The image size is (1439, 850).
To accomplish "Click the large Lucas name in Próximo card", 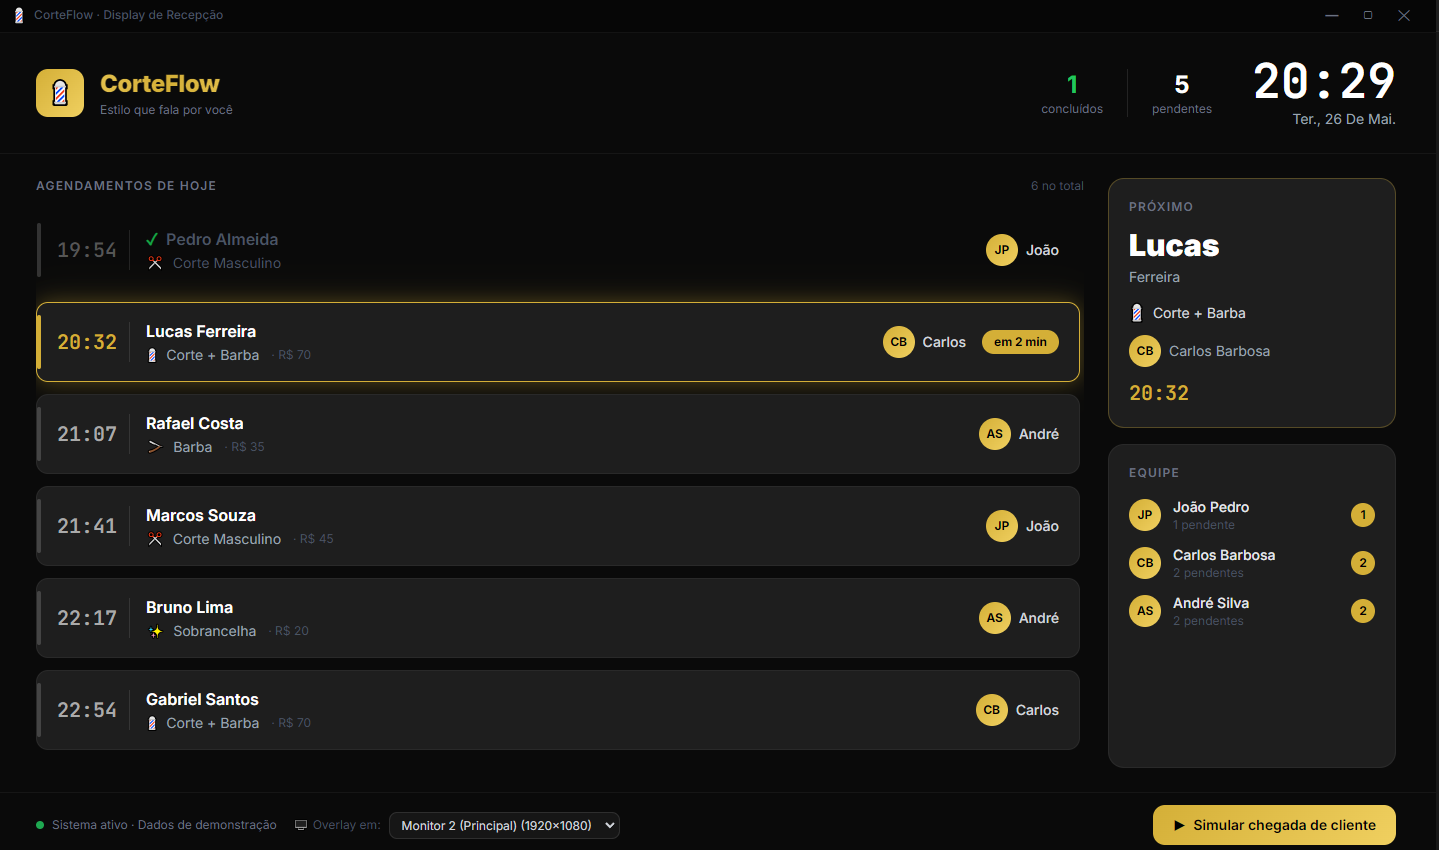I will 1174,245.
